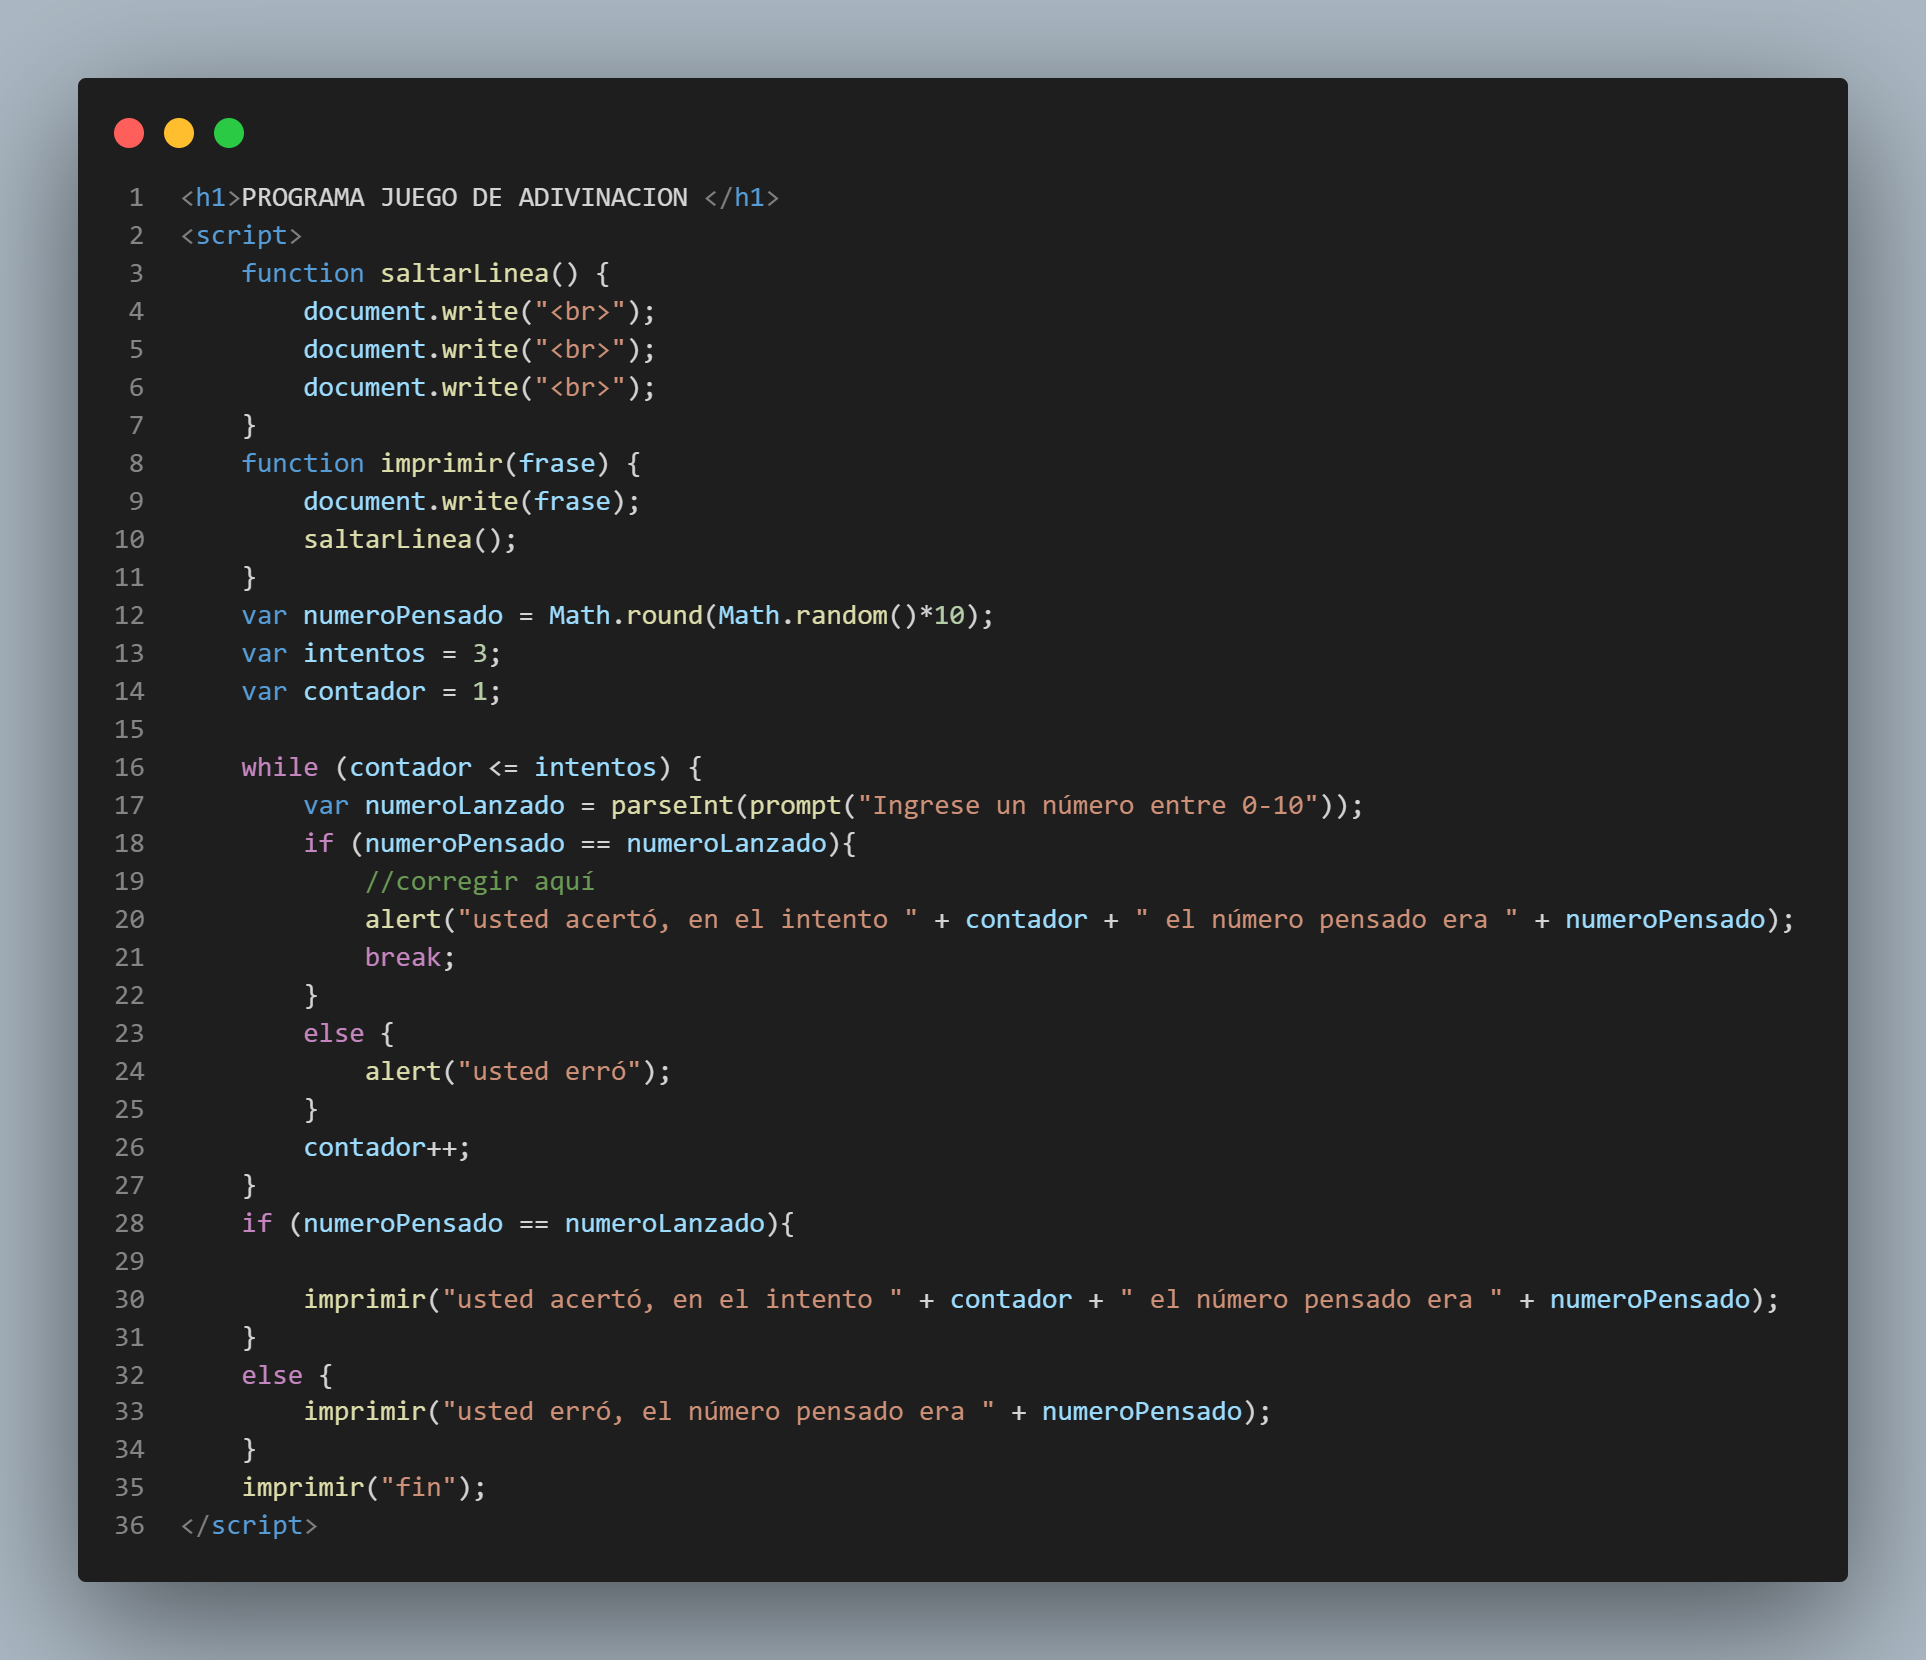The width and height of the screenshot is (1926, 1660).
Task: Click 'alert("usted erró");' on line 24
Action: click(518, 1071)
